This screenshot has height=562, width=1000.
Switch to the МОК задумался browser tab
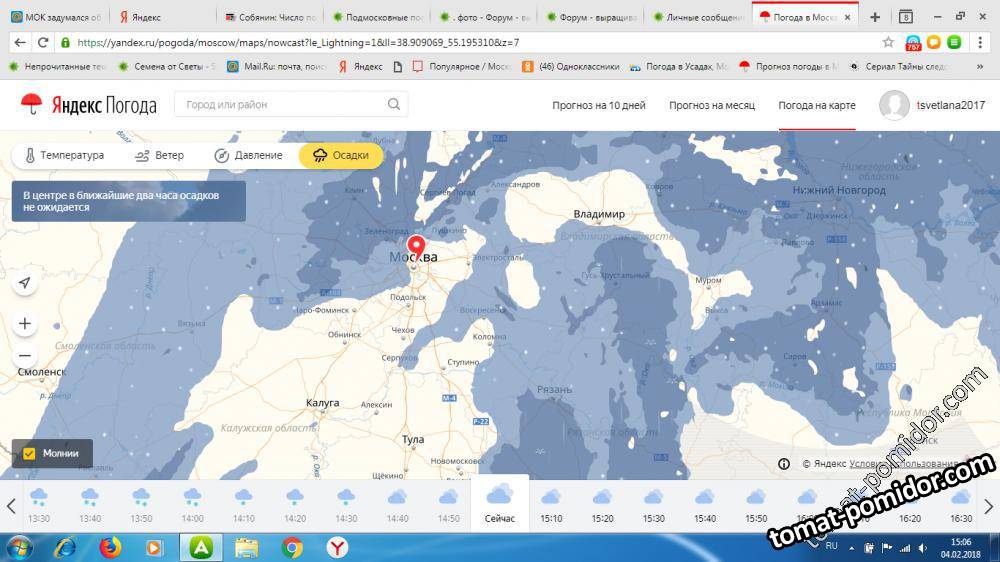pos(55,17)
